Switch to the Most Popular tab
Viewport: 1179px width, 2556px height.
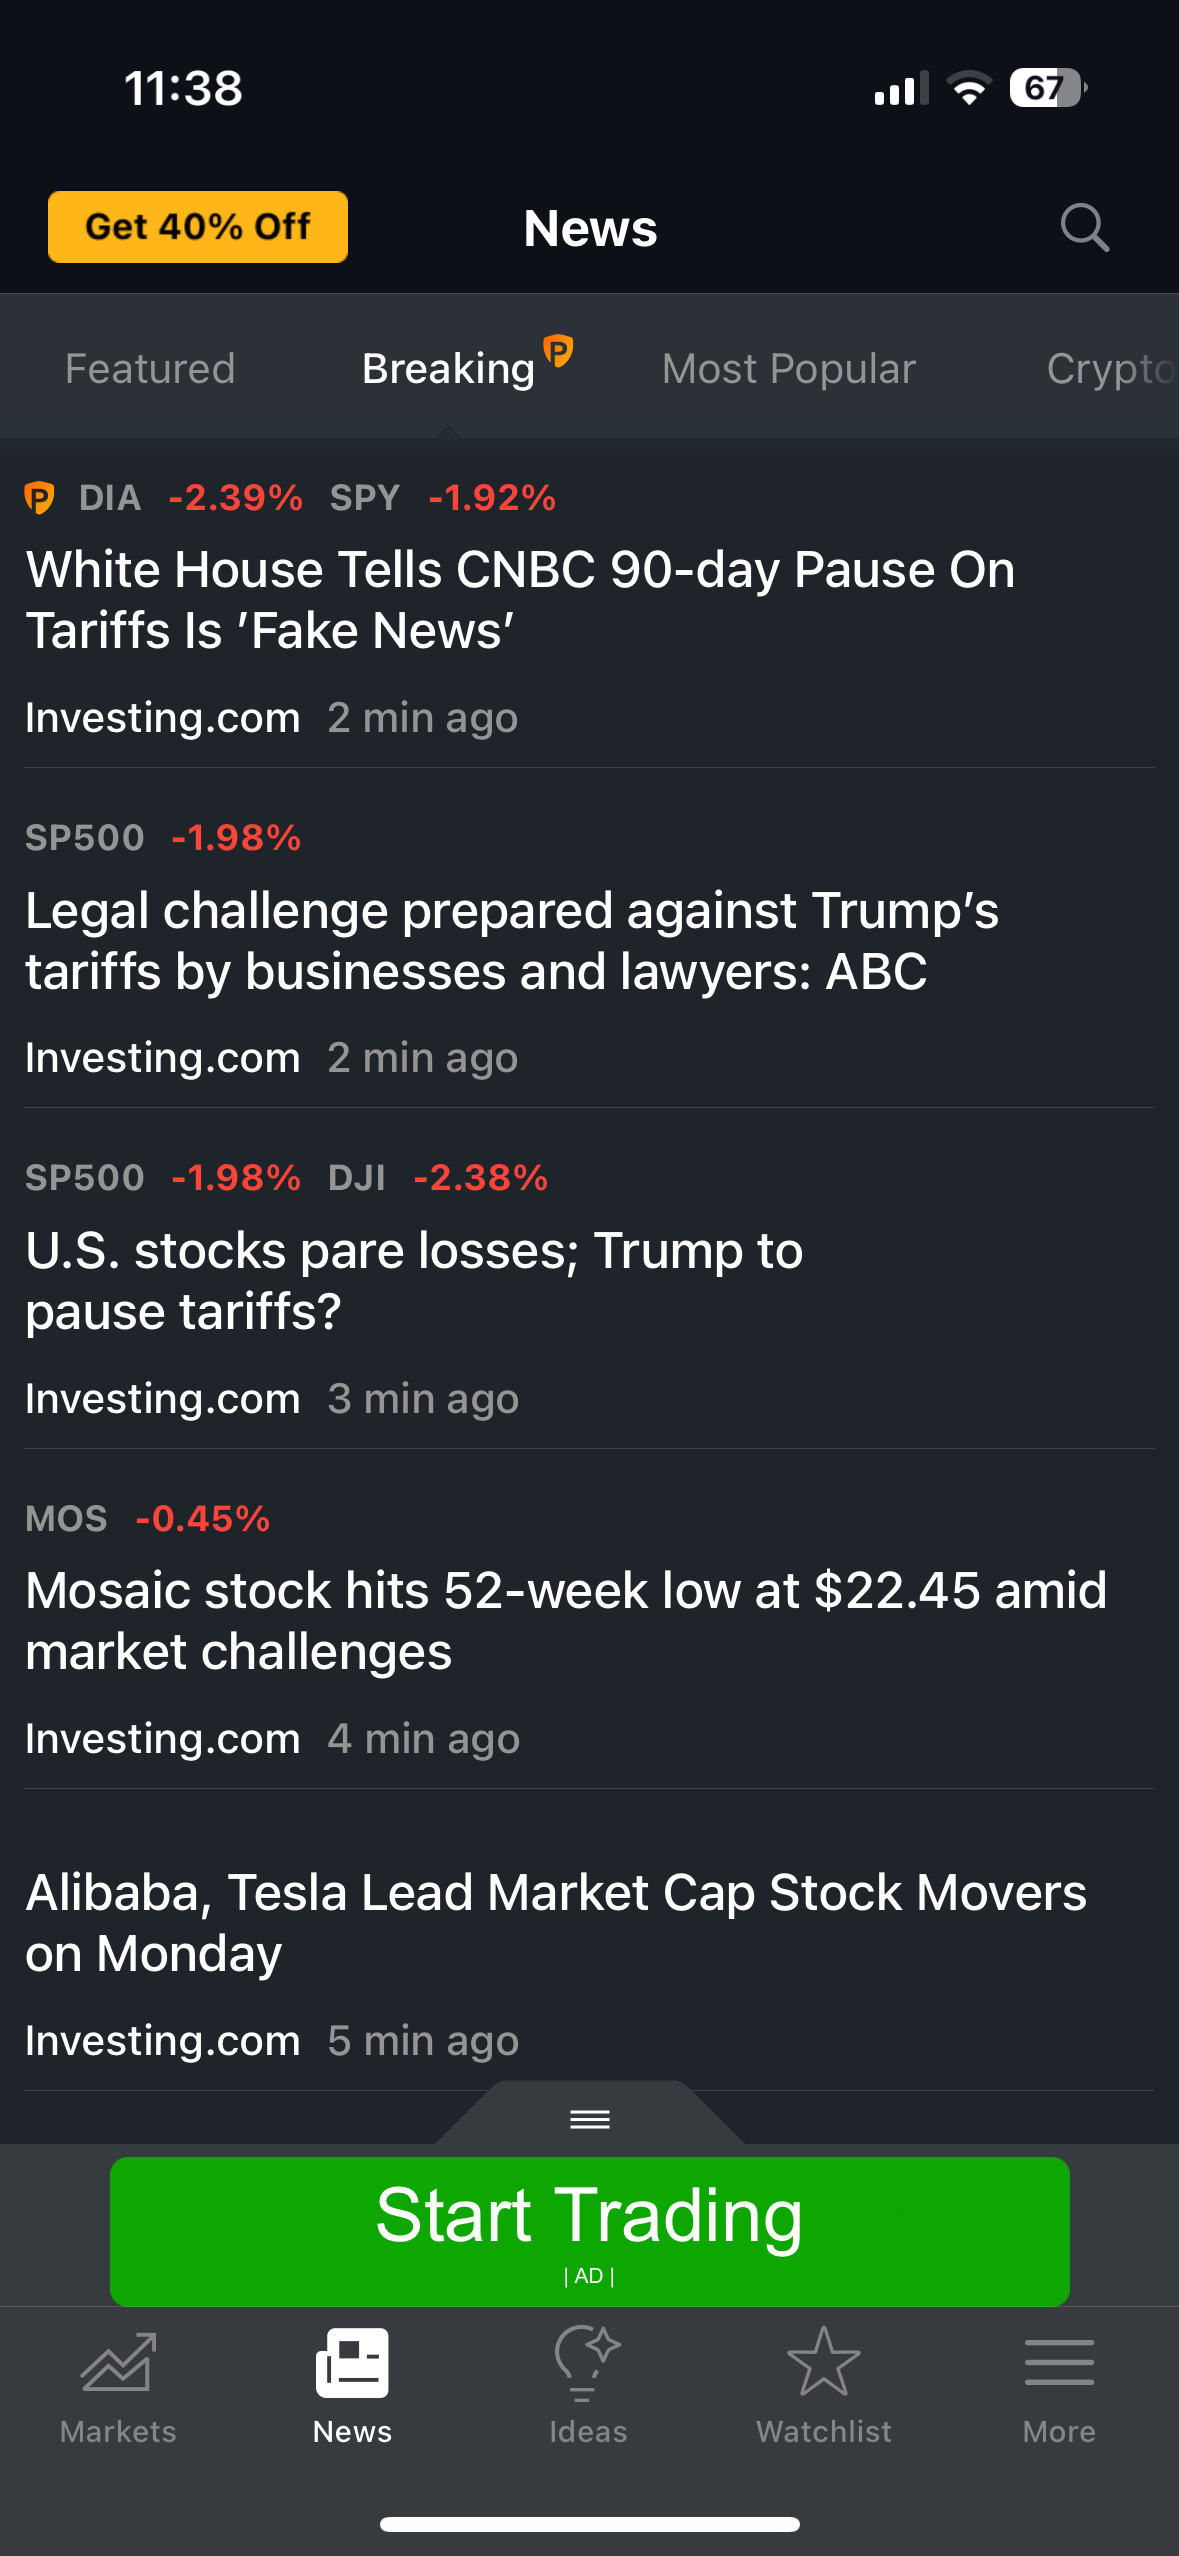788,369
